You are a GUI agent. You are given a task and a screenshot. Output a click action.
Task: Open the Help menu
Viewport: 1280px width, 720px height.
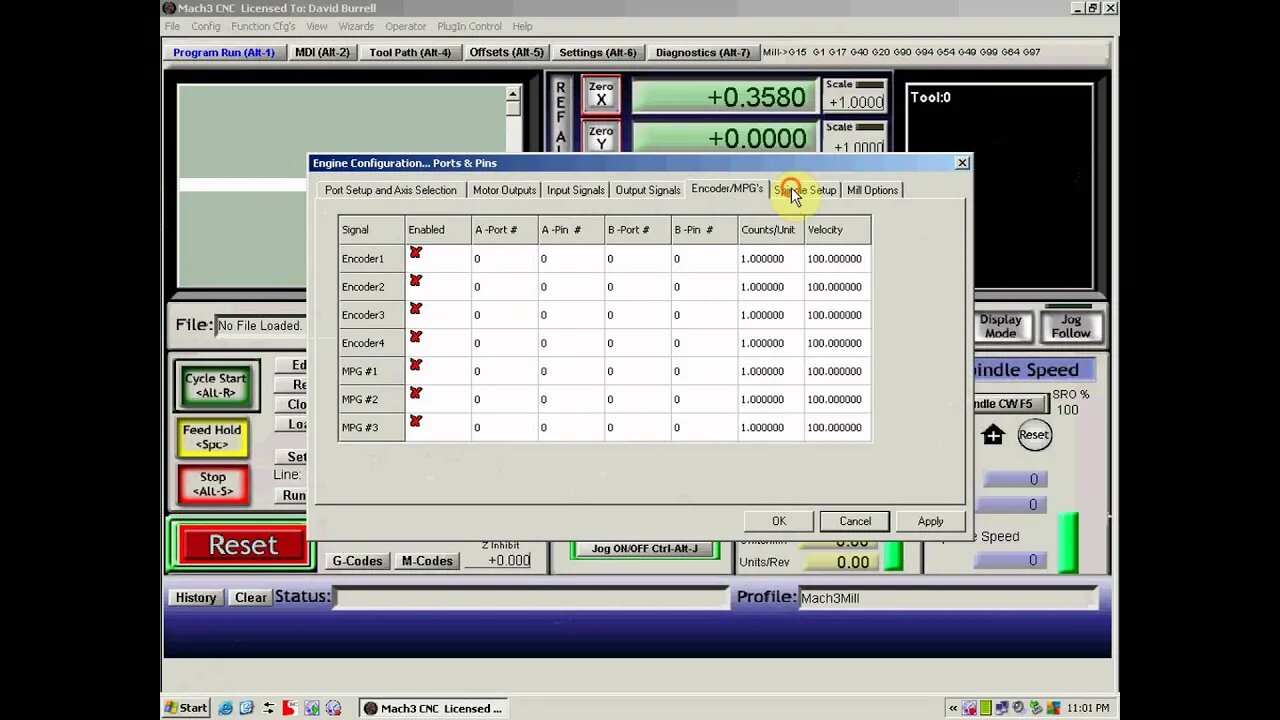pyautogui.click(x=522, y=26)
